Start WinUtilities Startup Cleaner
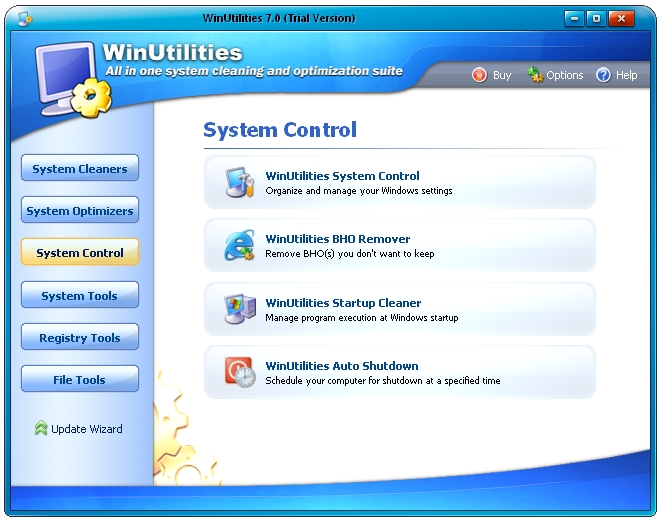The image size is (663, 525). point(343,303)
